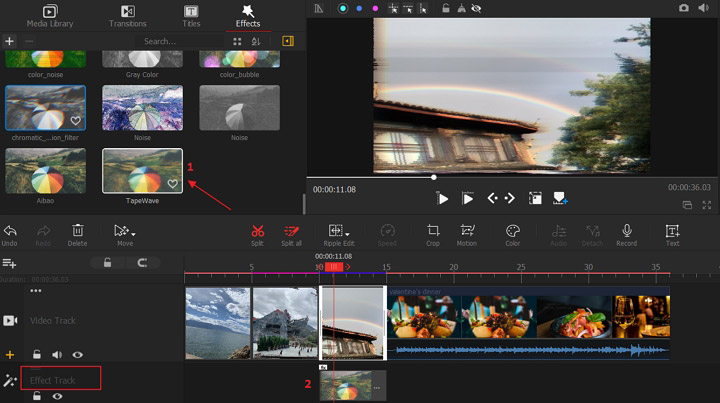Click the Split all tool
The image size is (720, 403).
[291, 233]
